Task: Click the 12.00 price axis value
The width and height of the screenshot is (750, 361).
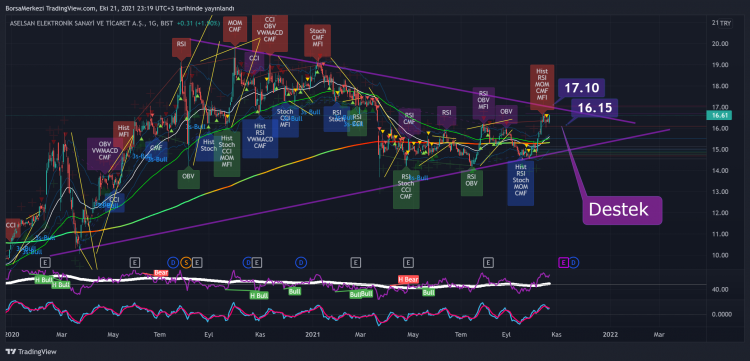Action: (x=720, y=213)
